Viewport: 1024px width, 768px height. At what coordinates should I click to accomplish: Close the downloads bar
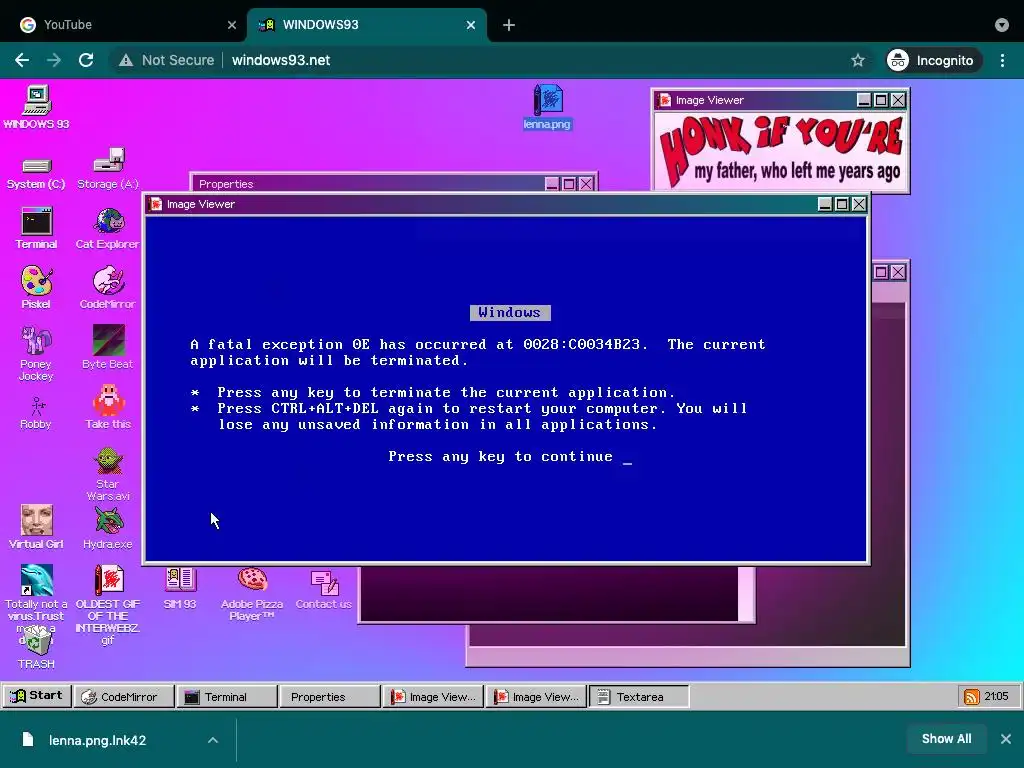1006,739
